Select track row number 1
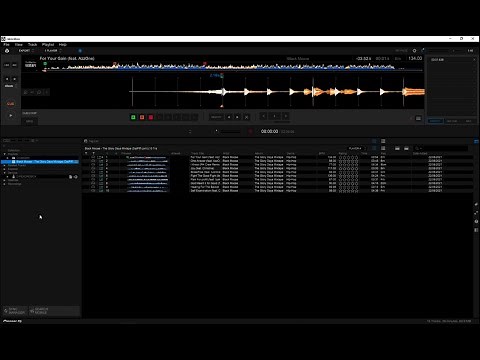 277,157
